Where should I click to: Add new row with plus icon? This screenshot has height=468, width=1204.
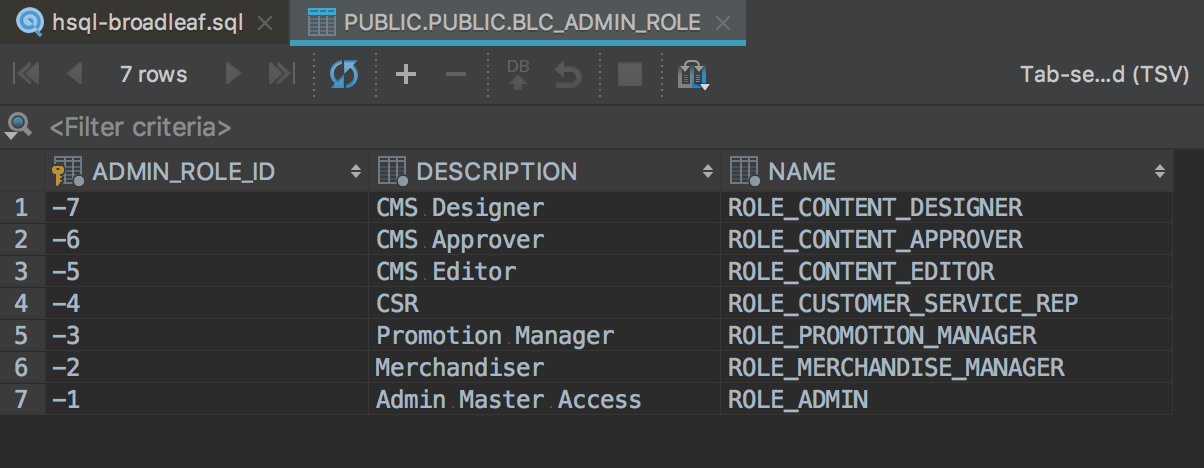[405, 74]
